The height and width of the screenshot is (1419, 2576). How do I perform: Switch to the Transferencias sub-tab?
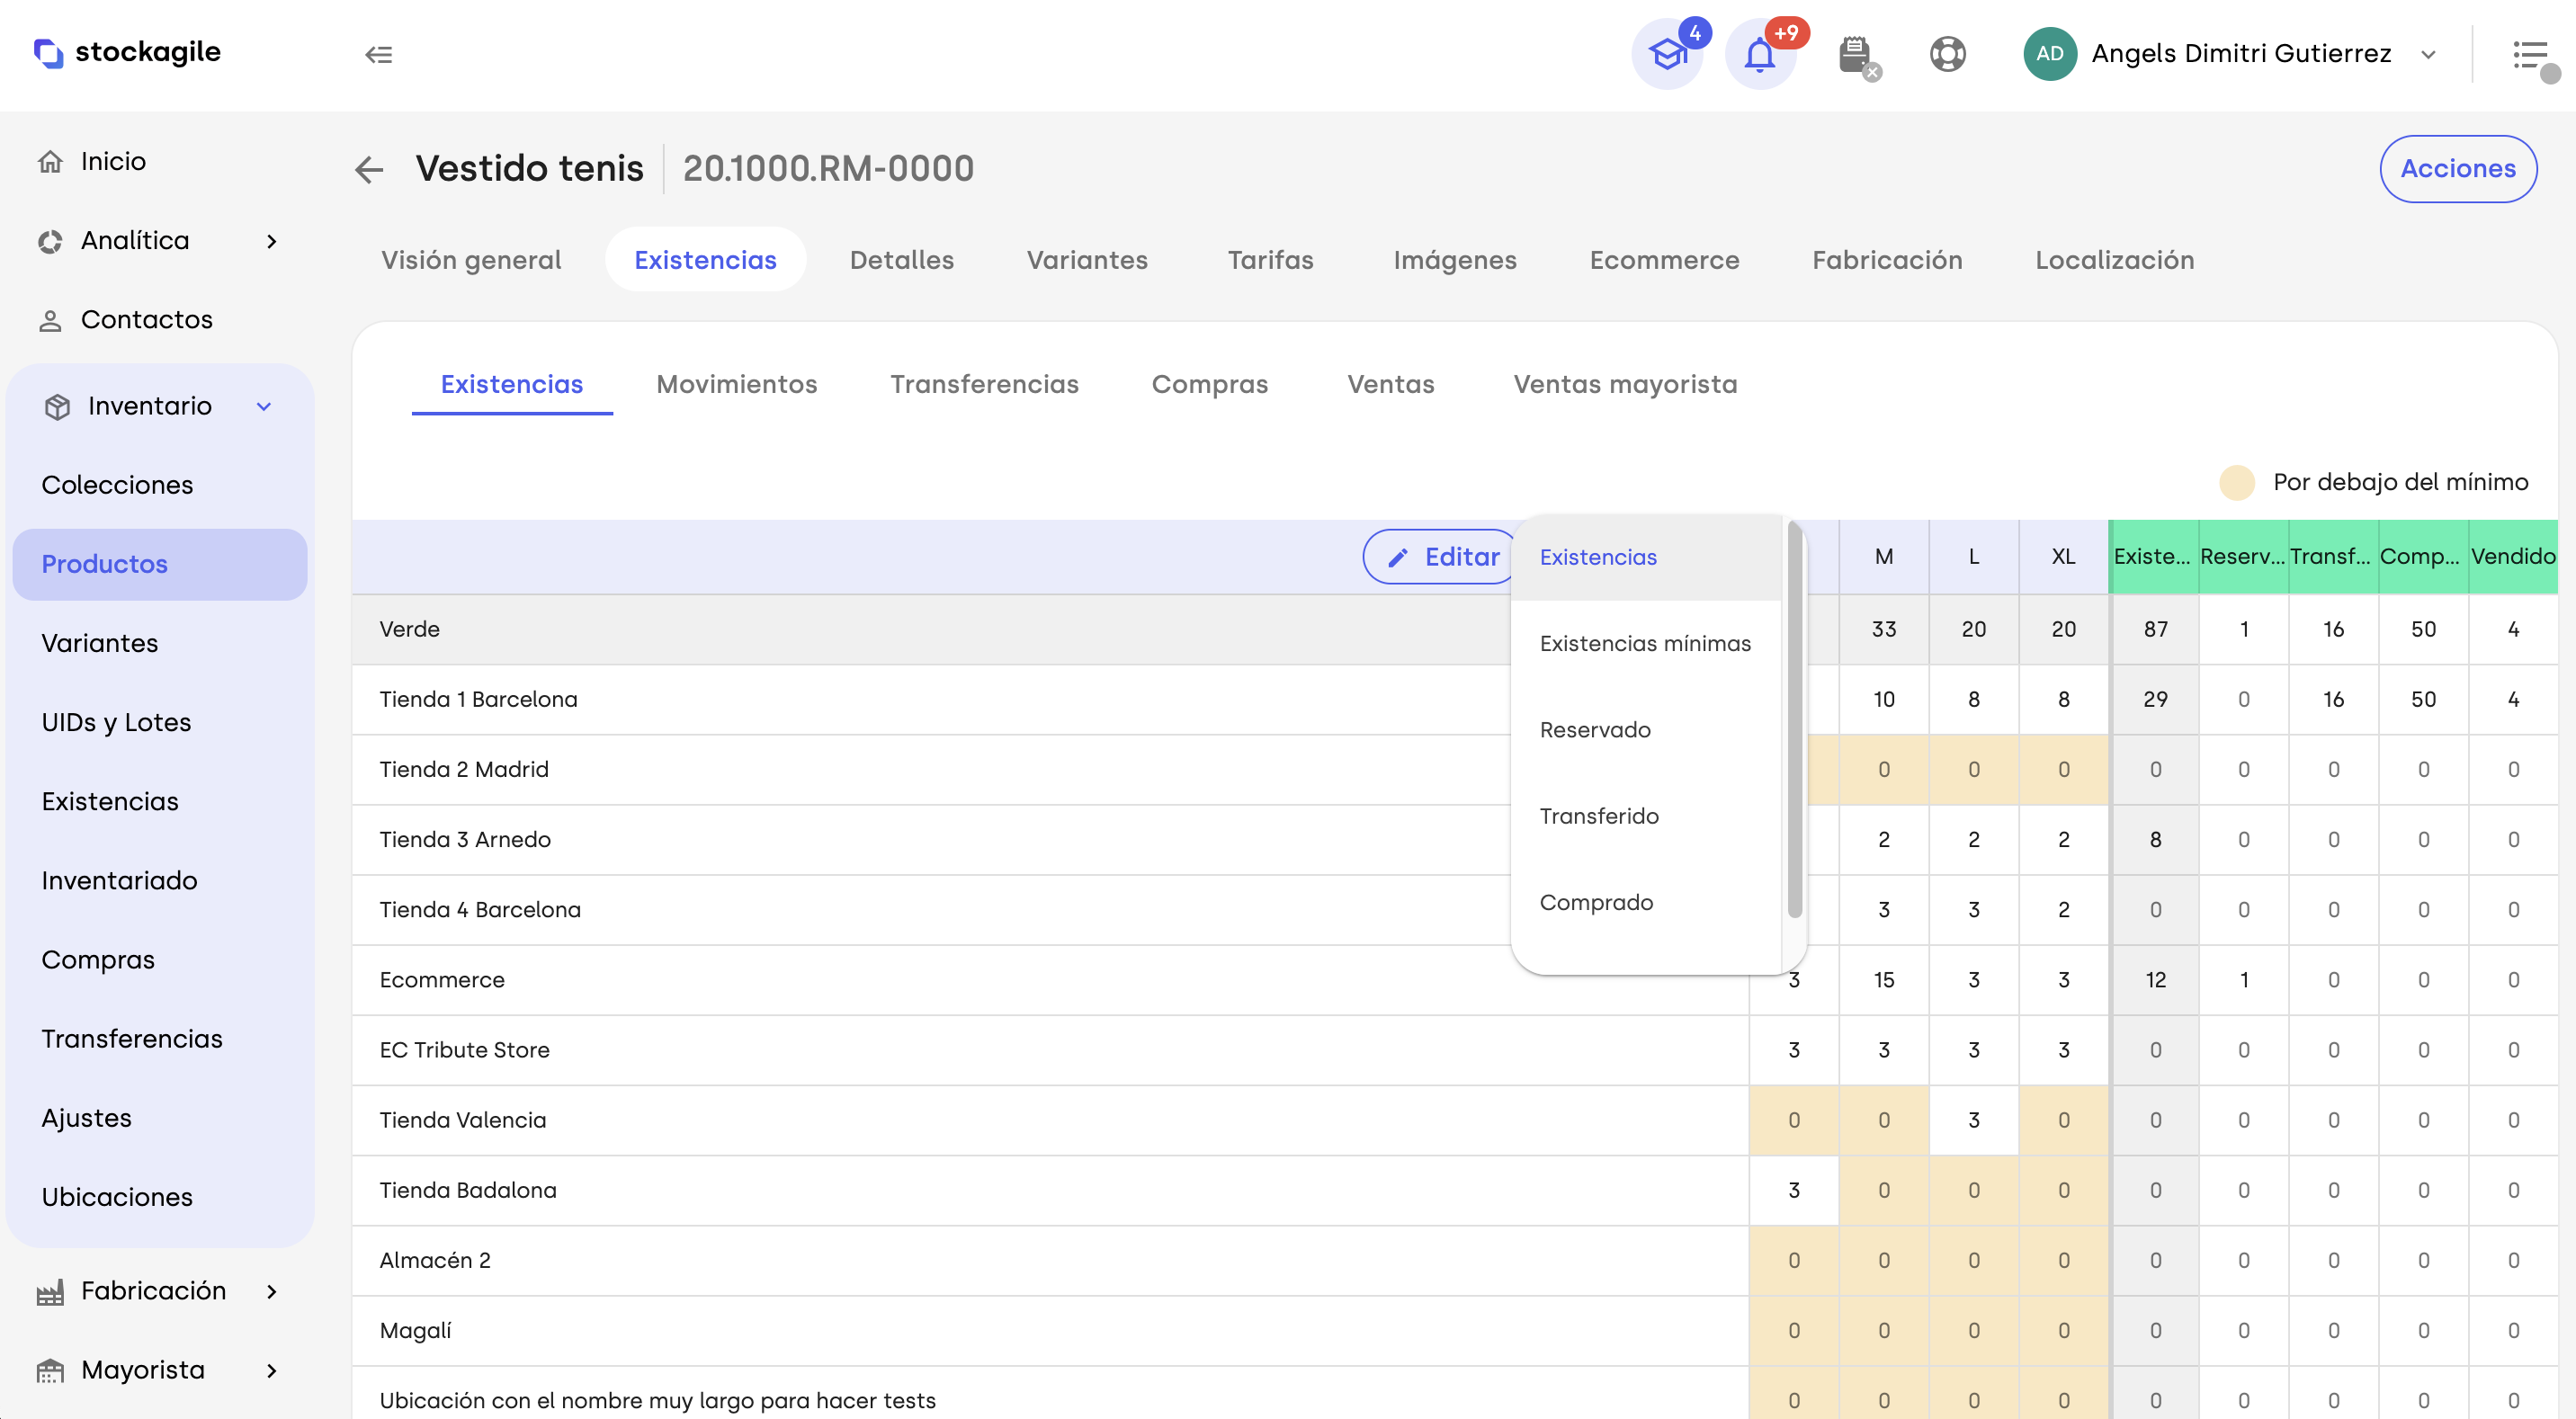tap(984, 384)
